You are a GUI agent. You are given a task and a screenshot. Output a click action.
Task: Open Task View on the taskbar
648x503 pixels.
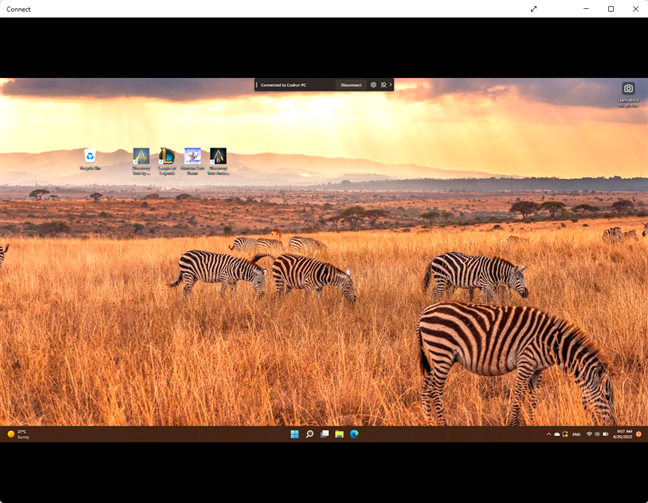(324, 434)
